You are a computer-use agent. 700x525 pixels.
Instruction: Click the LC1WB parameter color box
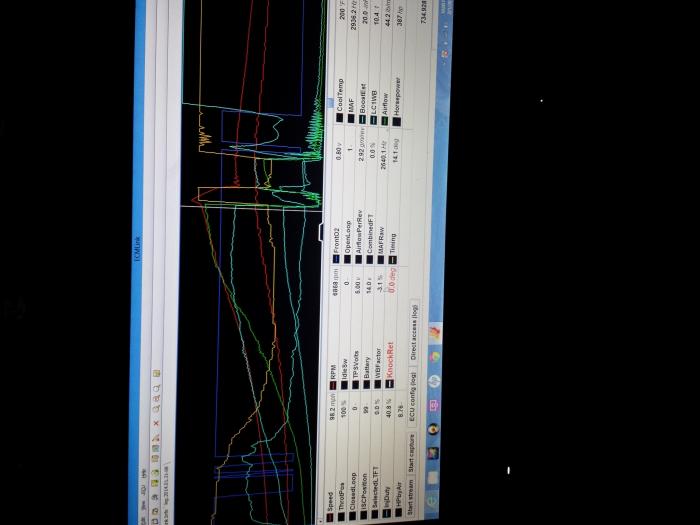coord(374,120)
